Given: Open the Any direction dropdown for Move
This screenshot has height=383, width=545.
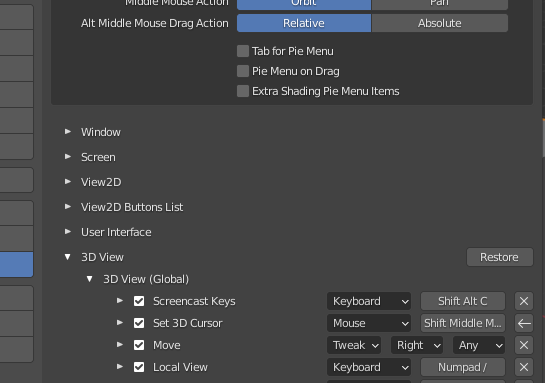Looking at the screenshot, I should [x=479, y=345].
